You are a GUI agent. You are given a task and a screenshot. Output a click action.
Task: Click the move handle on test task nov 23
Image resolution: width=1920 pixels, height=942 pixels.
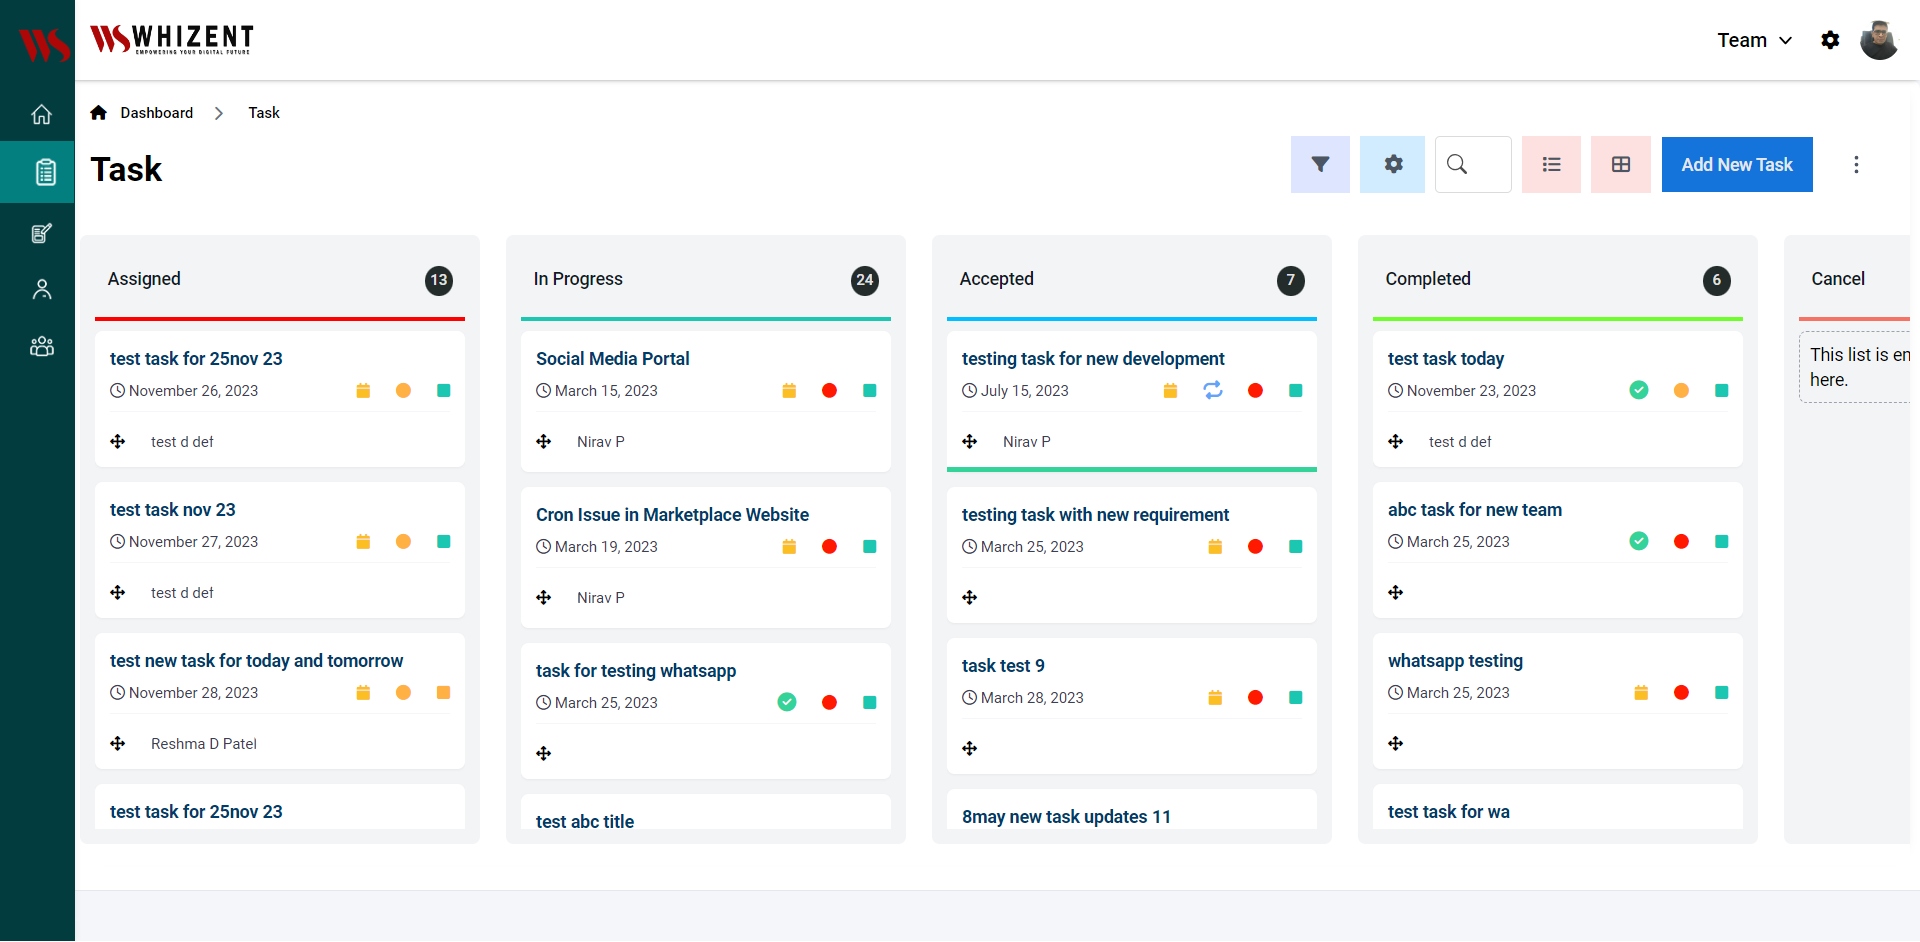point(118,592)
